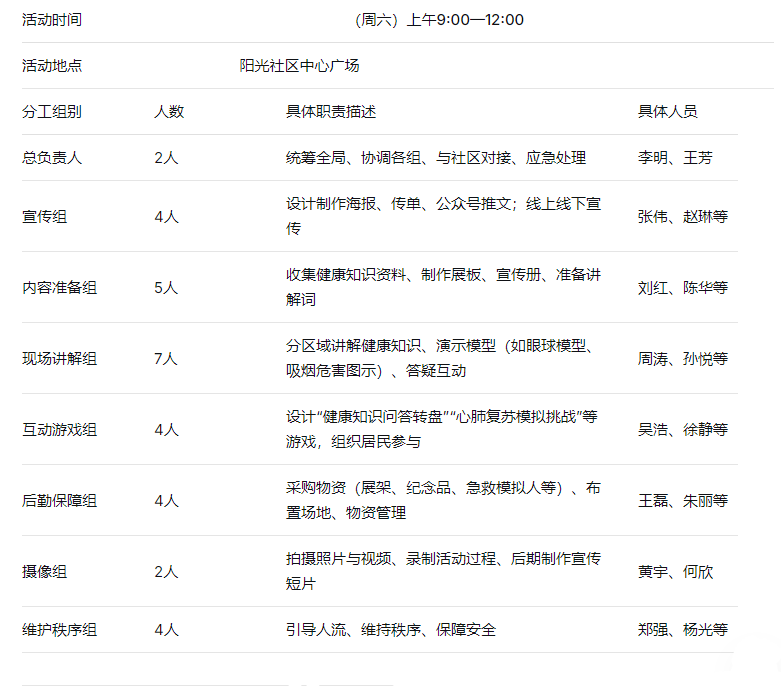Click the 活动地点 label cell

point(52,66)
